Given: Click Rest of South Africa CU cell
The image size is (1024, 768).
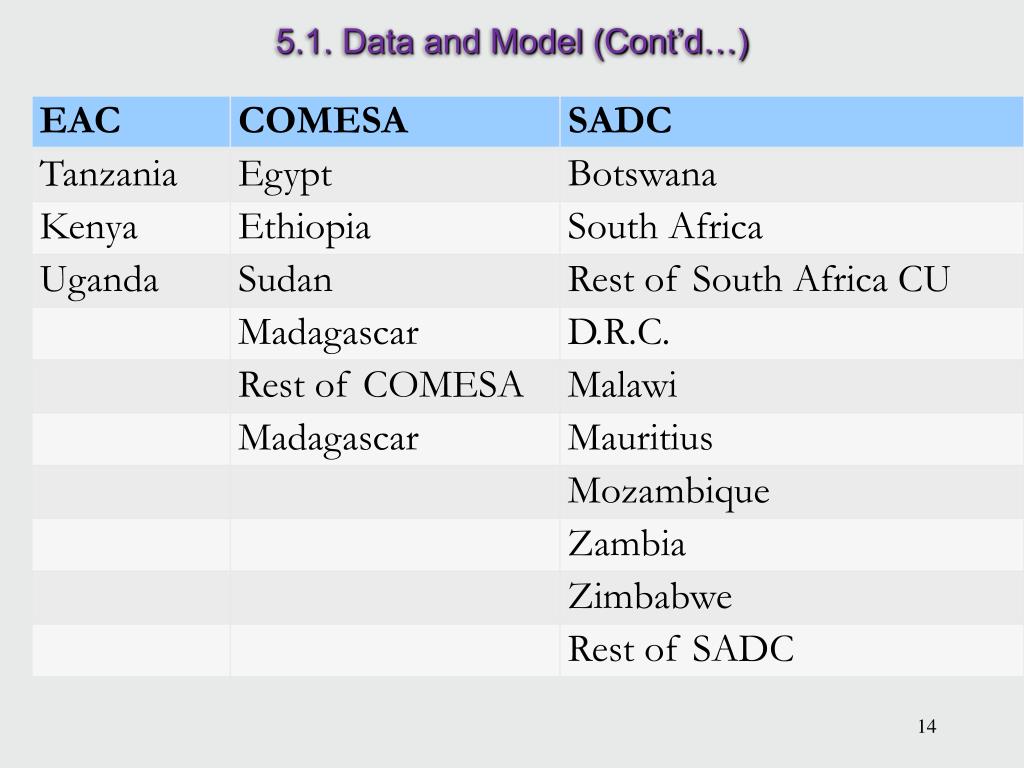Looking at the screenshot, I should point(792,280).
